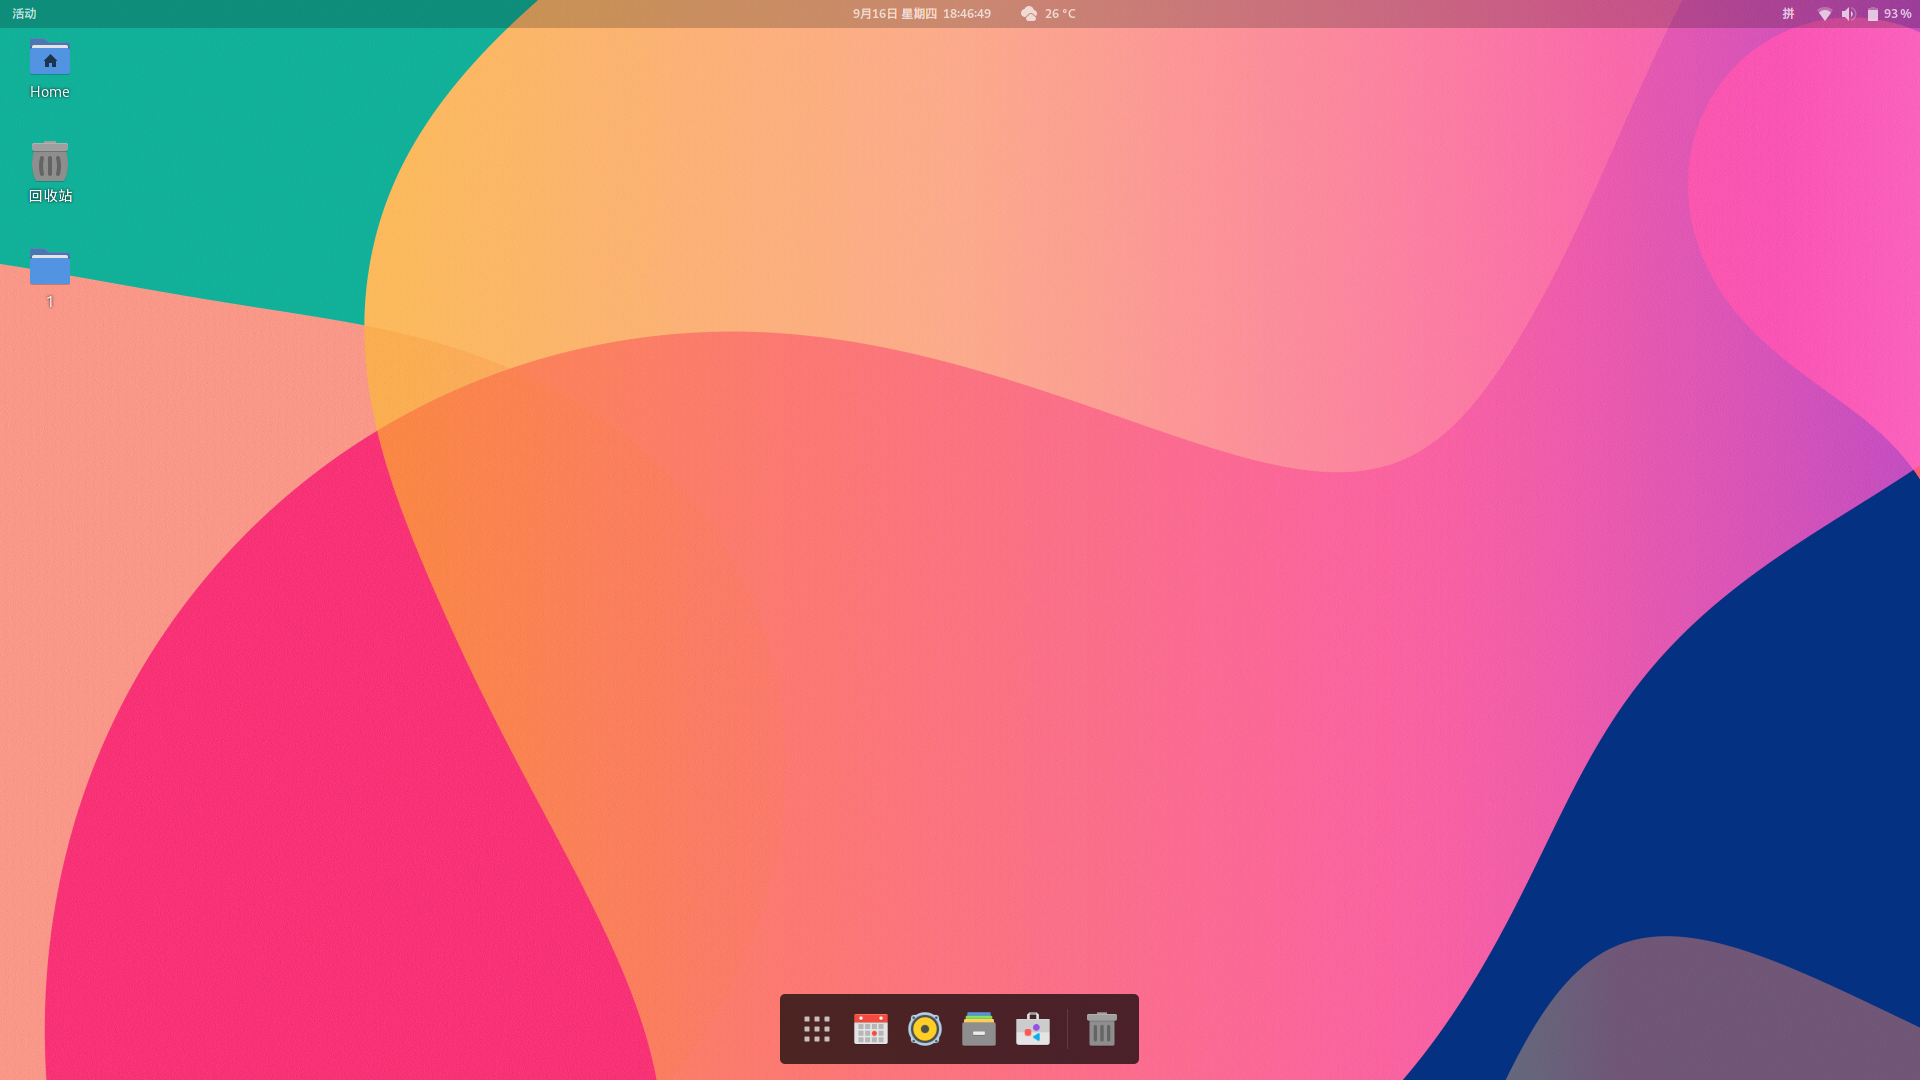Click the 26 °C temperature text
The height and width of the screenshot is (1080, 1920).
coord(1060,14)
